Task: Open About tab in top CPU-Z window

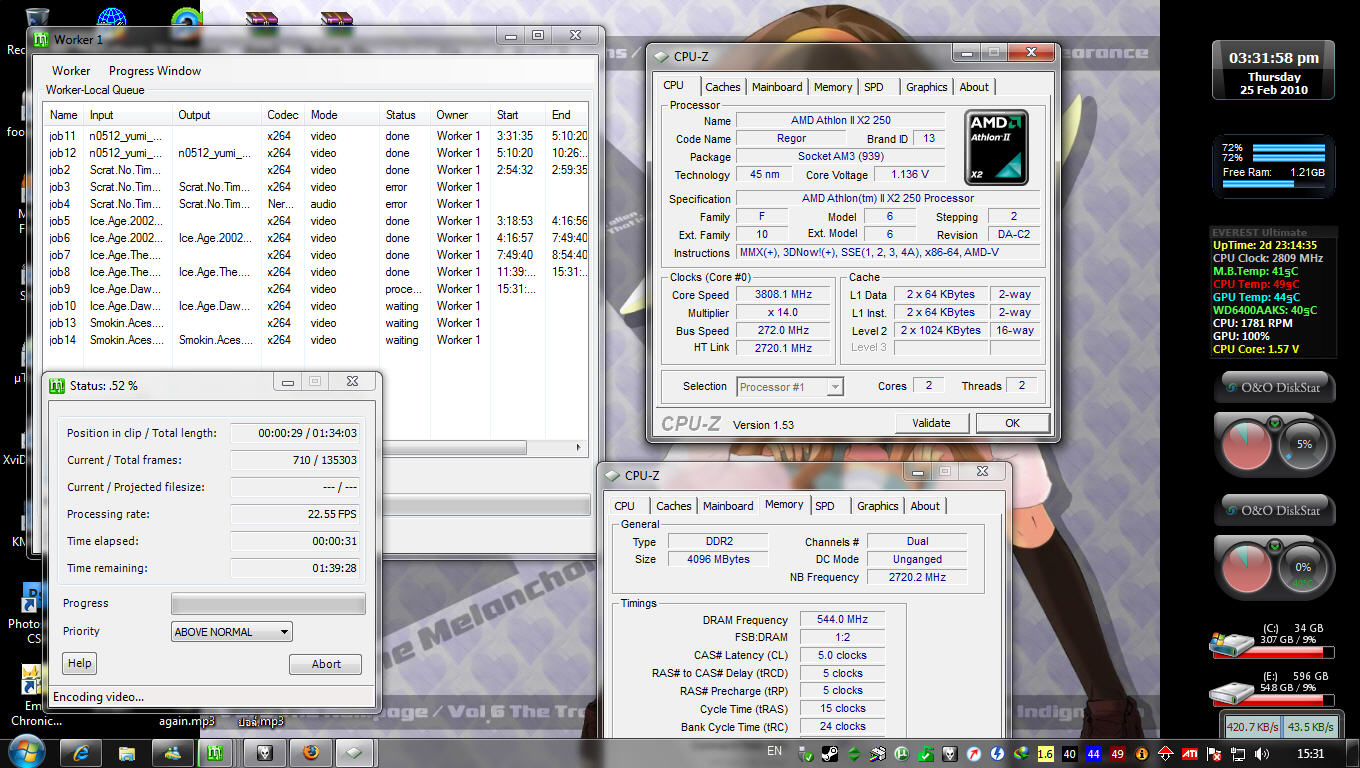Action: click(974, 87)
